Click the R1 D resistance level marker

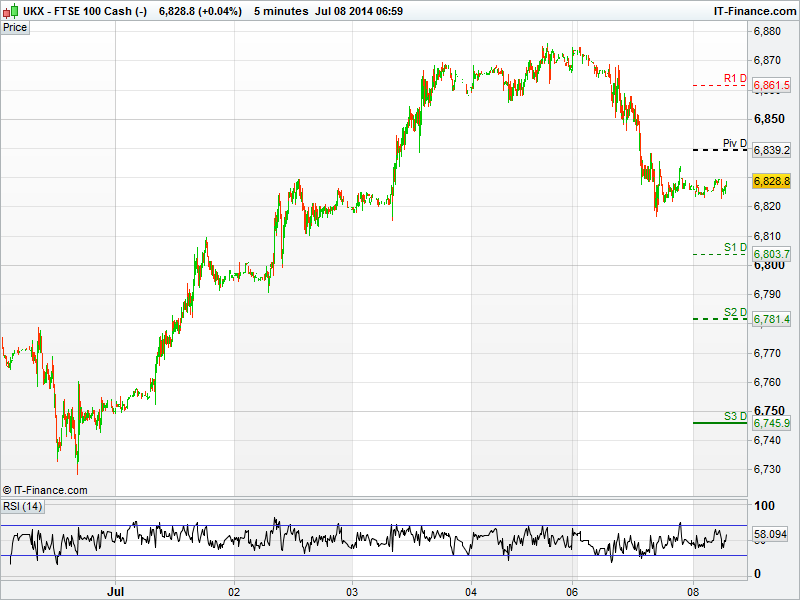coord(735,78)
